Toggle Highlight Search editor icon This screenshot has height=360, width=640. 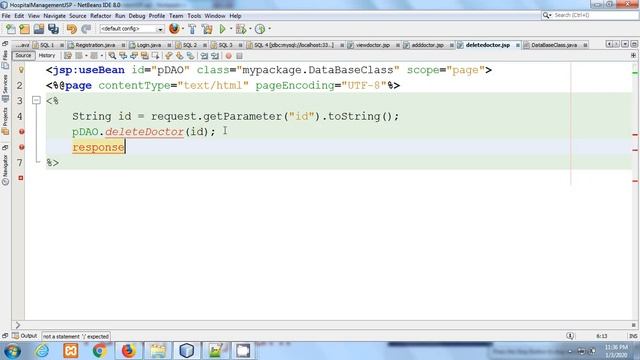pyautogui.click(x=144, y=56)
